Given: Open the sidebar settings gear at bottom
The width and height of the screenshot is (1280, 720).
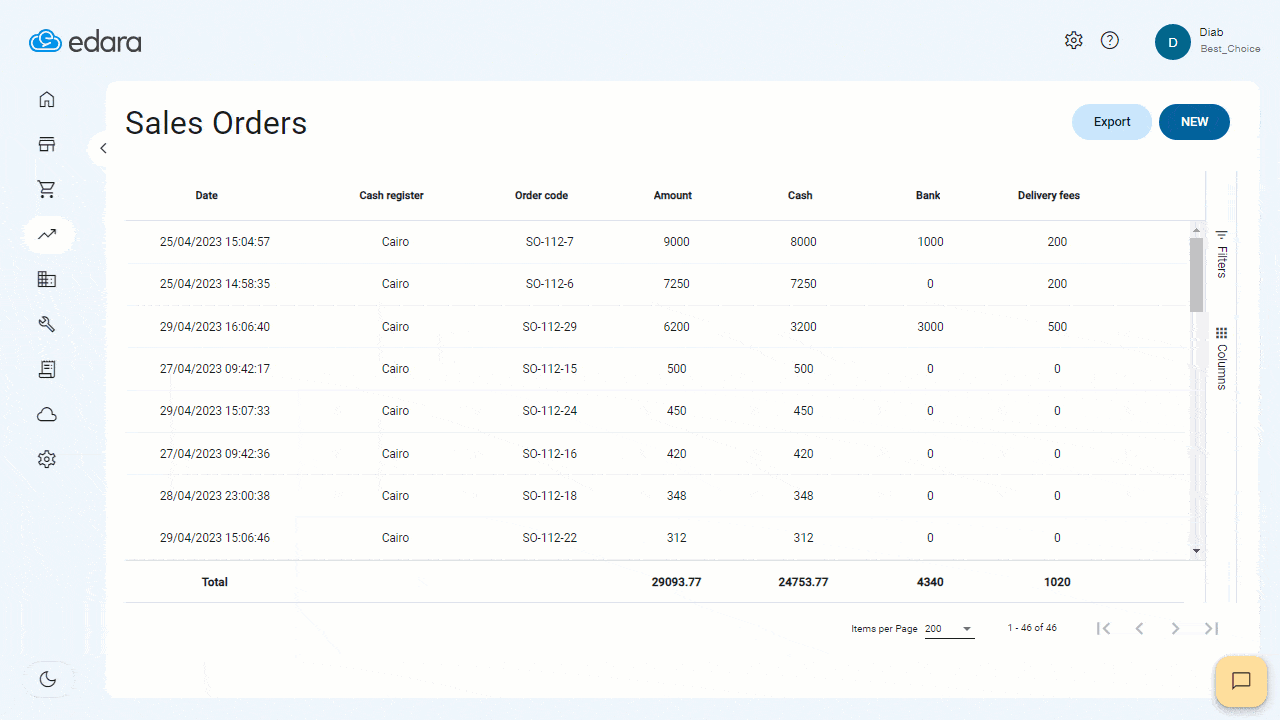Looking at the screenshot, I should [x=47, y=459].
